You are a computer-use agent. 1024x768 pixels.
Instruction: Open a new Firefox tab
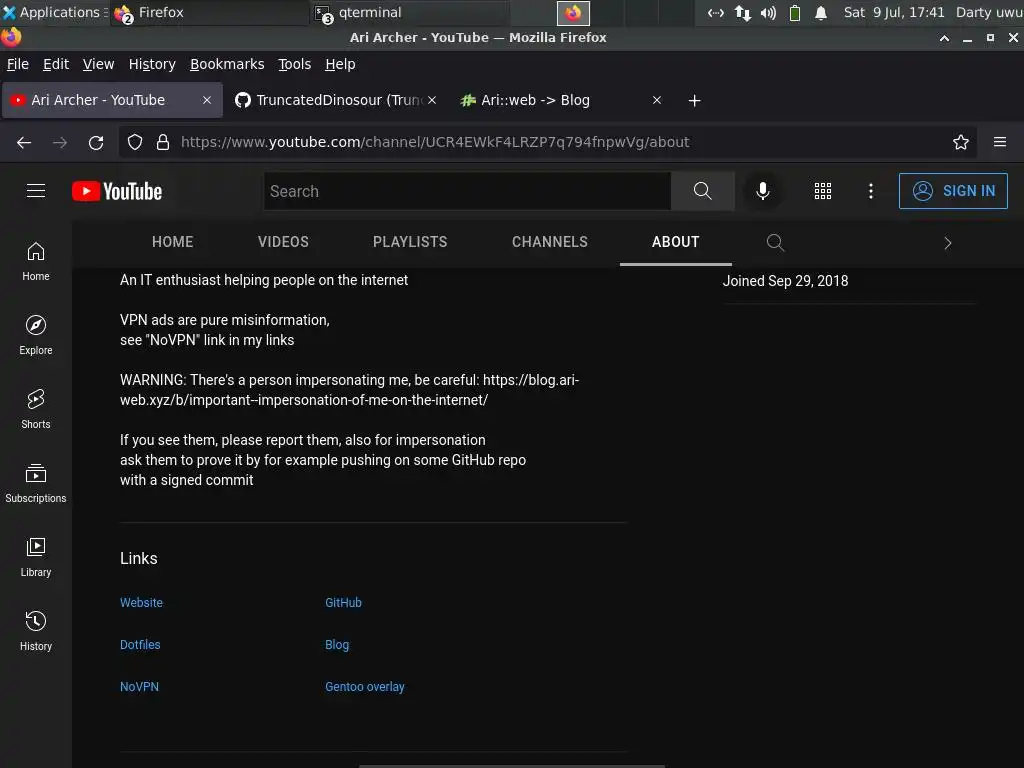694,101
